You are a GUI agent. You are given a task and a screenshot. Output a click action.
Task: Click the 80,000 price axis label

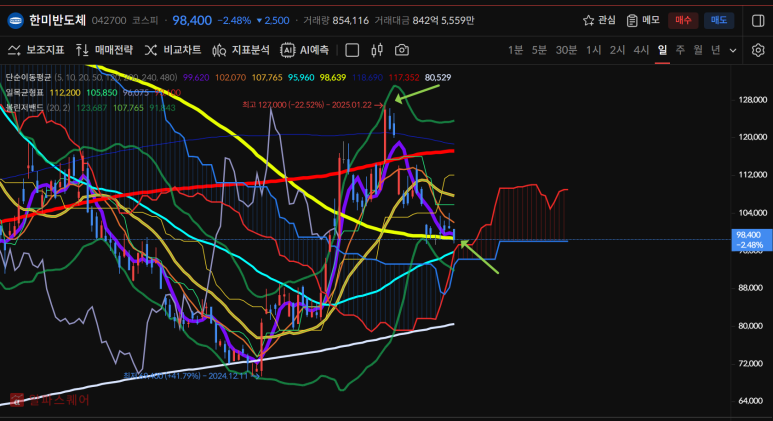pyautogui.click(x=751, y=325)
